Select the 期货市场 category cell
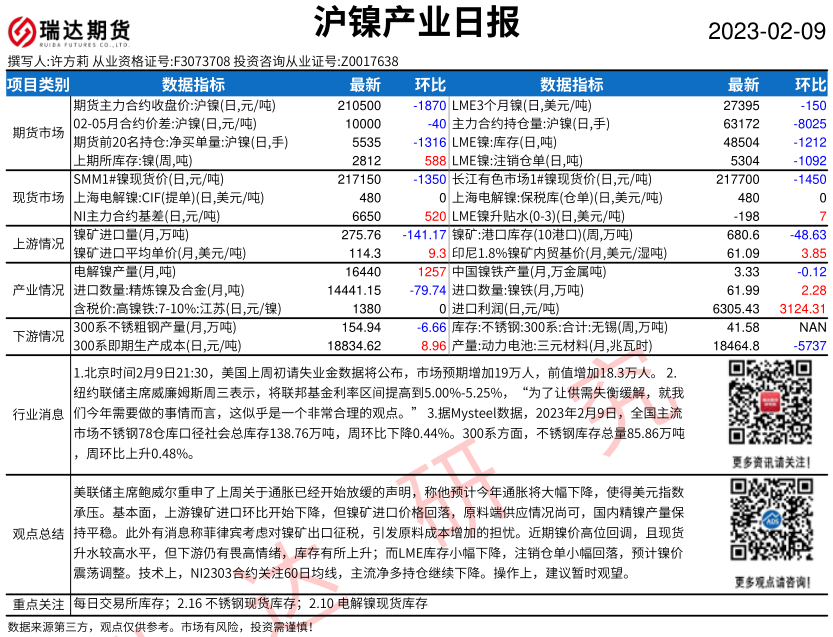 (x=38, y=132)
